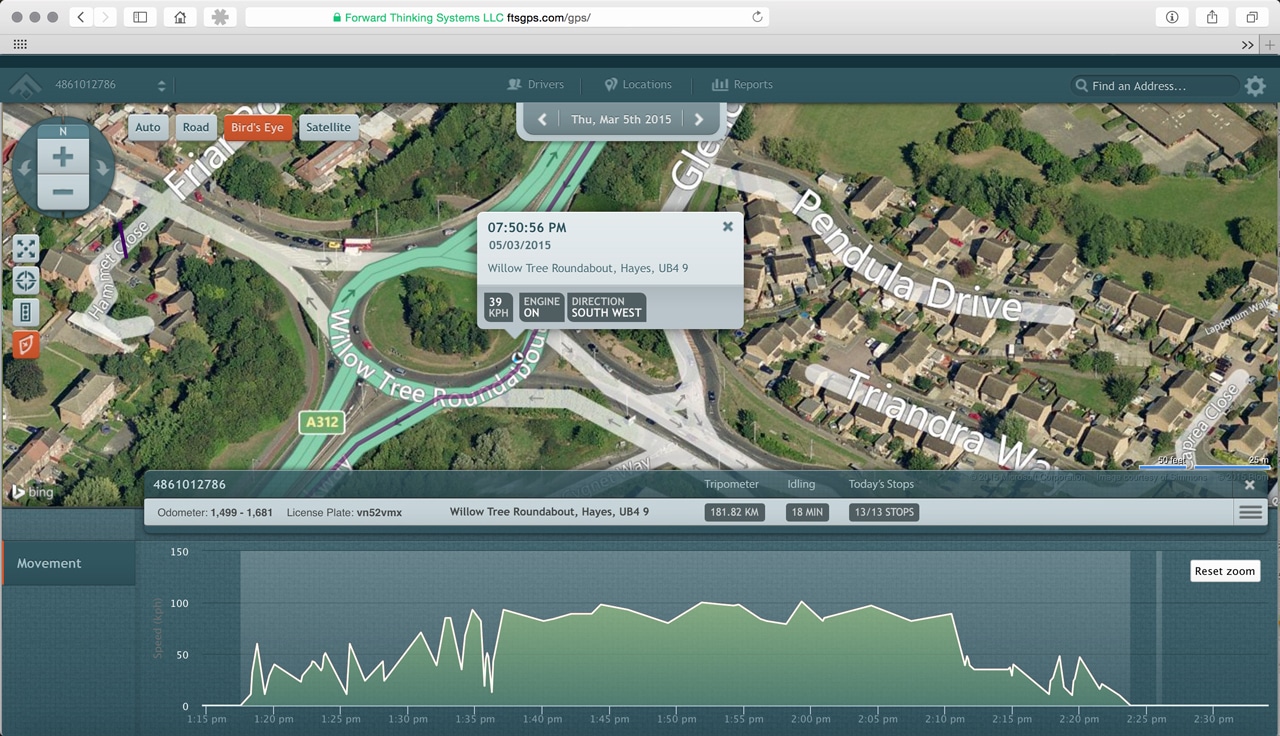This screenshot has height=736, width=1280.
Task: Open new tab plus button
Action: 1270,44
